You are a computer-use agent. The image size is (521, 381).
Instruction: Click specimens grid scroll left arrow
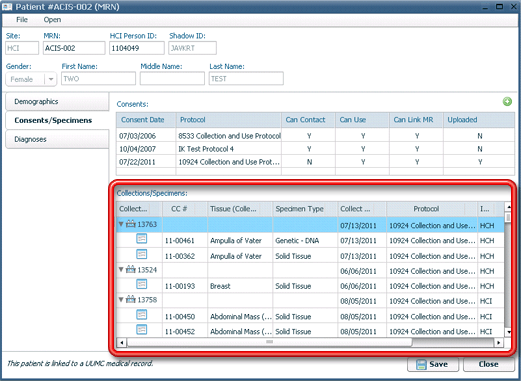[x=122, y=342]
